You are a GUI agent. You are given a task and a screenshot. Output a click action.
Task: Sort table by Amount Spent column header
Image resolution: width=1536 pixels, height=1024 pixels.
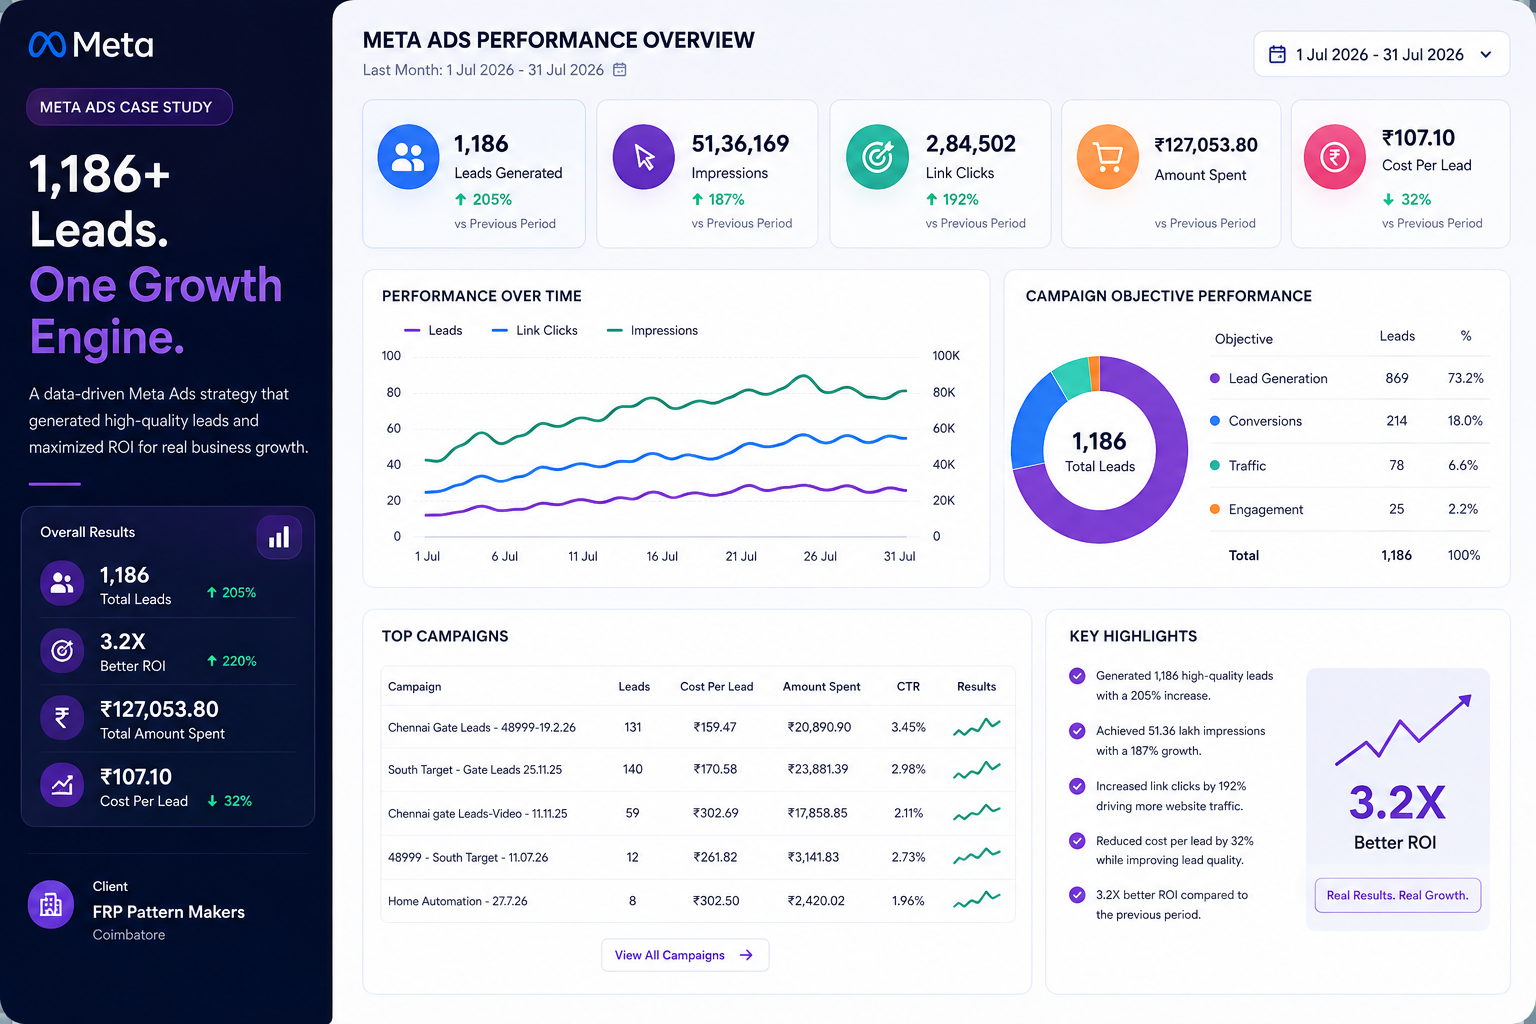822,686
